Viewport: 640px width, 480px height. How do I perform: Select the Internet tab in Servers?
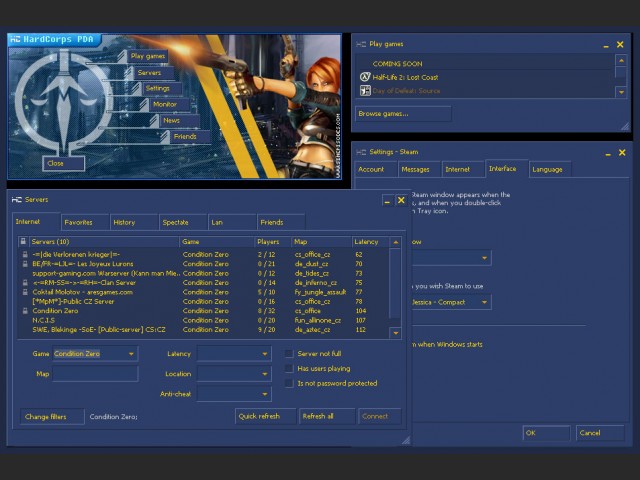tap(36, 222)
